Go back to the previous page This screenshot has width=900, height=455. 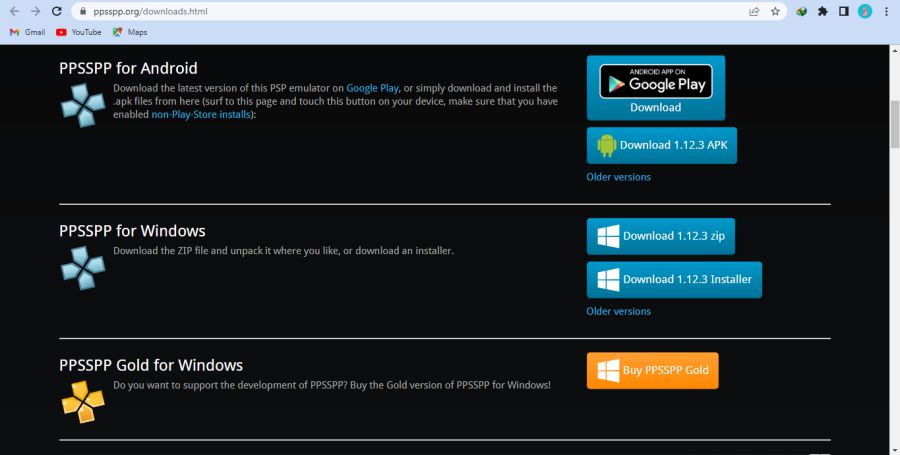[x=15, y=11]
